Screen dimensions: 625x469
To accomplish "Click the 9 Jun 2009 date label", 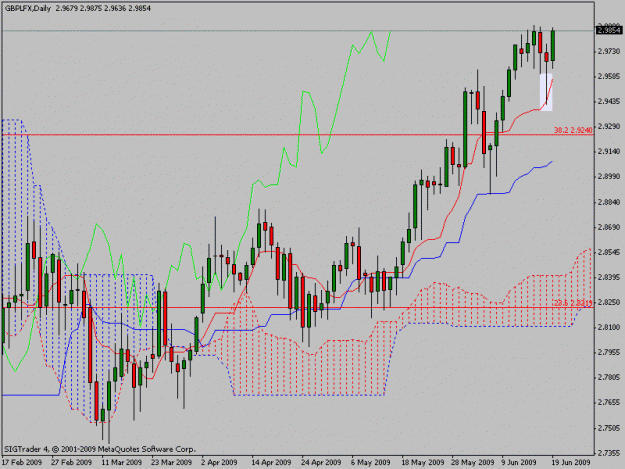I will (519, 463).
